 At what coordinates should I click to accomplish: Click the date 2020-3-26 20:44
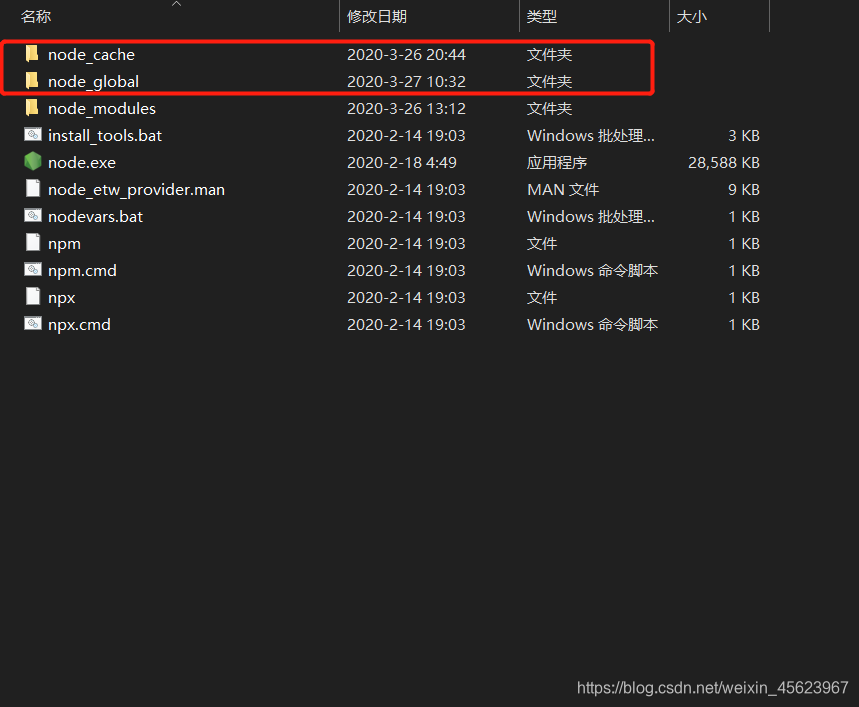pos(406,55)
